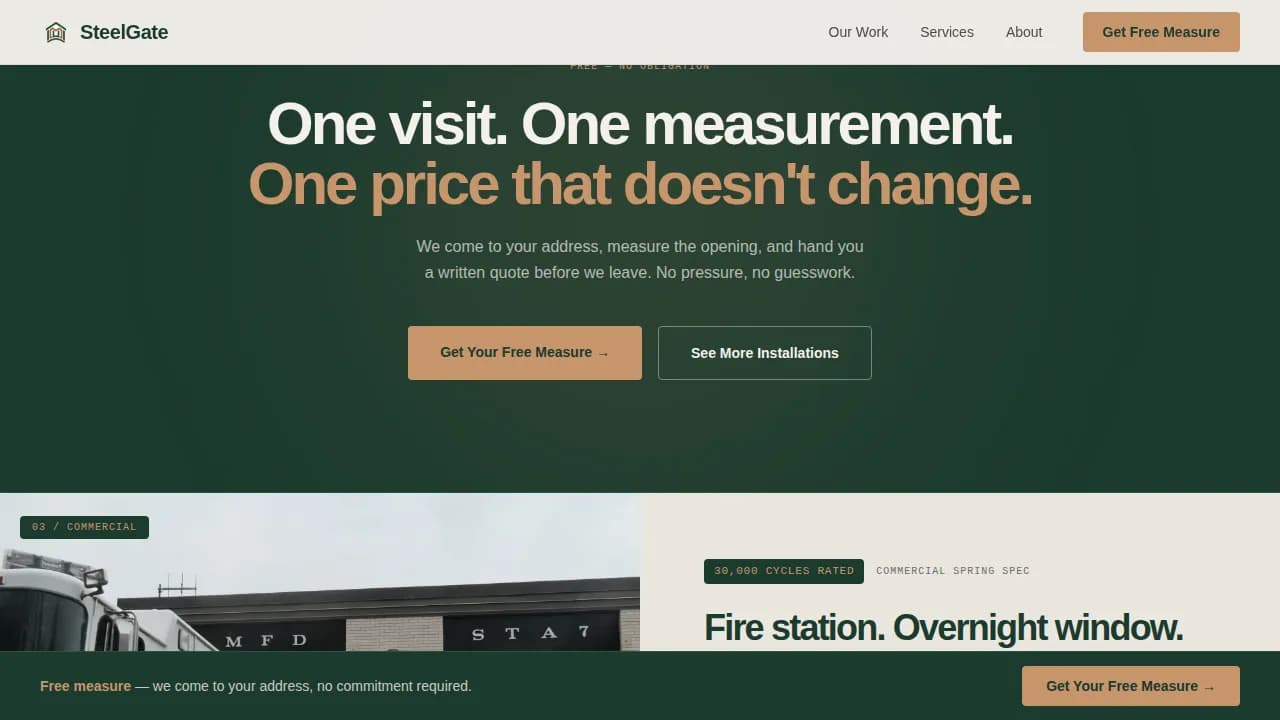1280x720 pixels.
Task: Click the SteelGate garage door logo icon
Action: [56, 31]
